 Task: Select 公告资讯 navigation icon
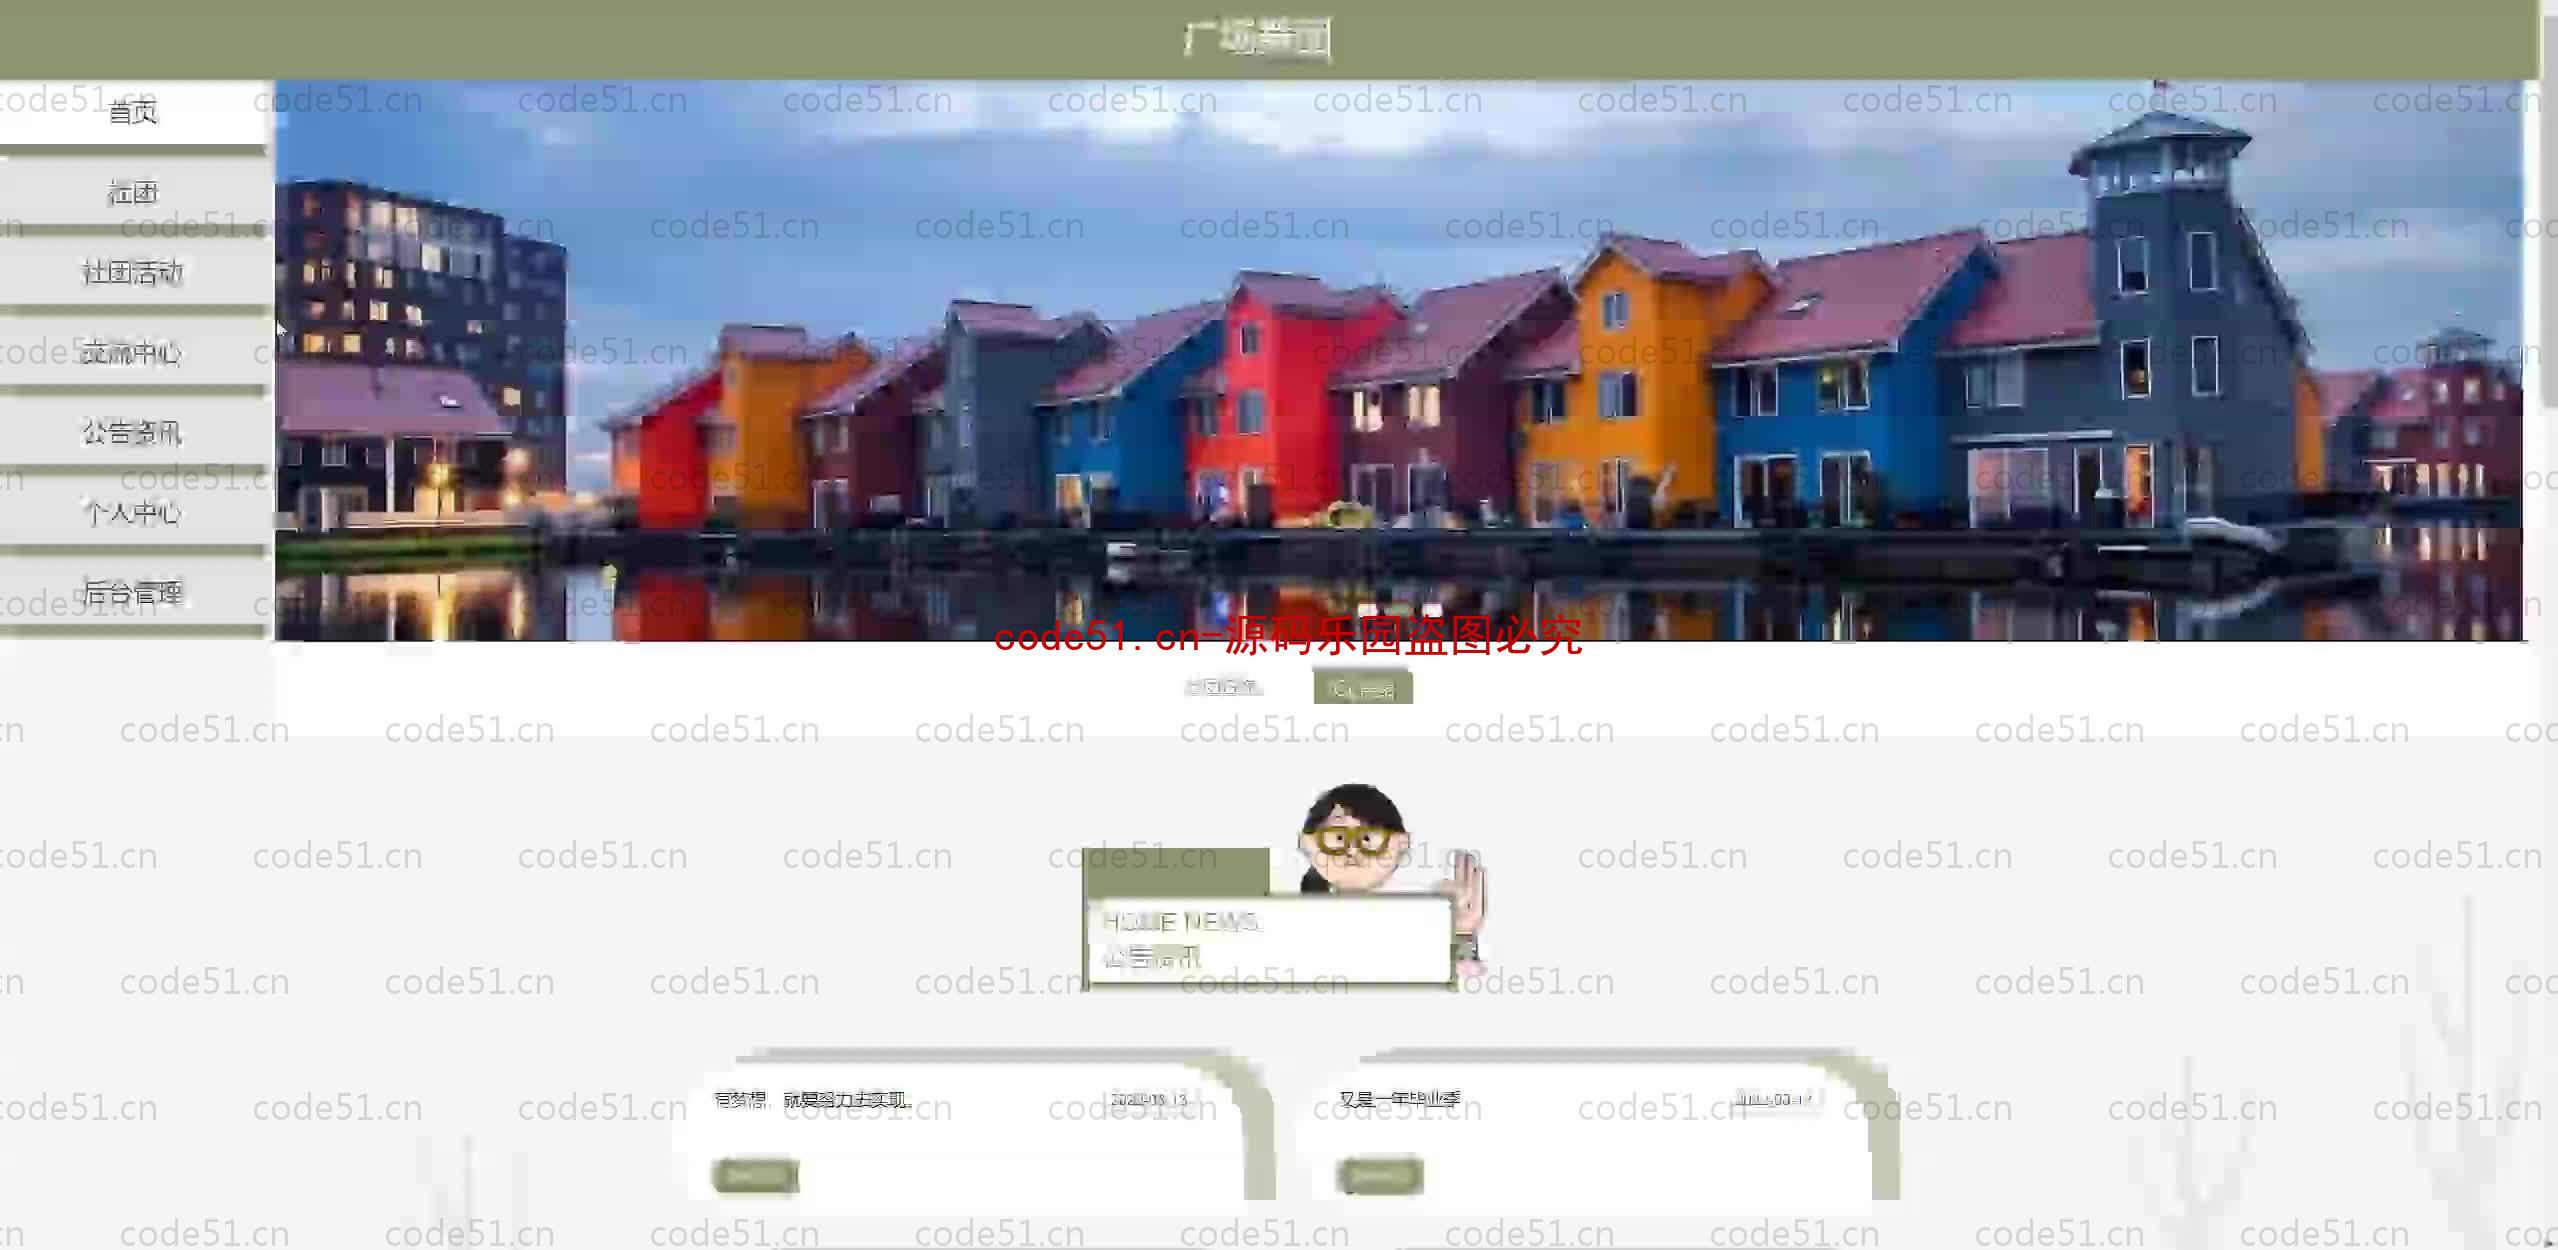tap(131, 431)
